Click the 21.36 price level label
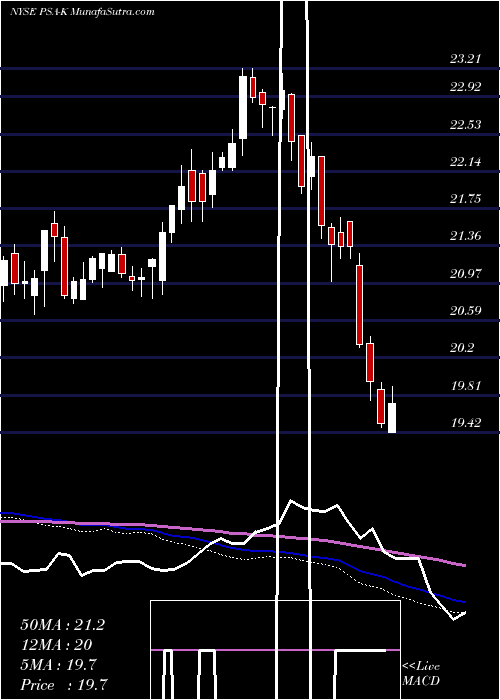 click(x=466, y=236)
